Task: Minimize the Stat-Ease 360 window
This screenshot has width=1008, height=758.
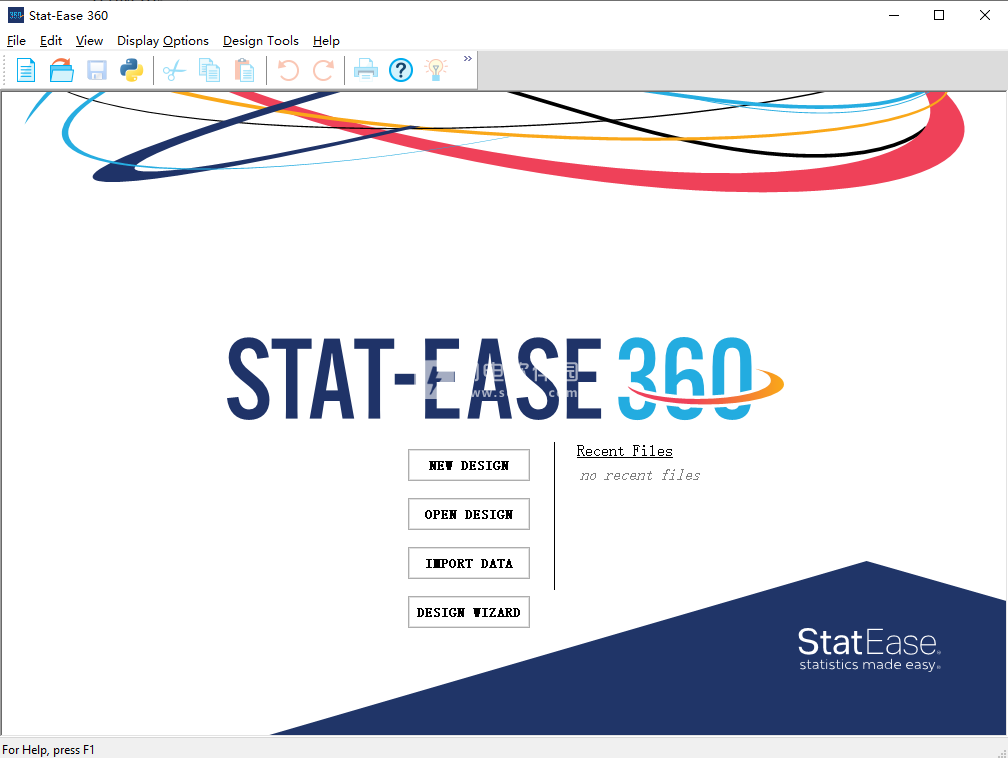Action: pyautogui.click(x=894, y=15)
